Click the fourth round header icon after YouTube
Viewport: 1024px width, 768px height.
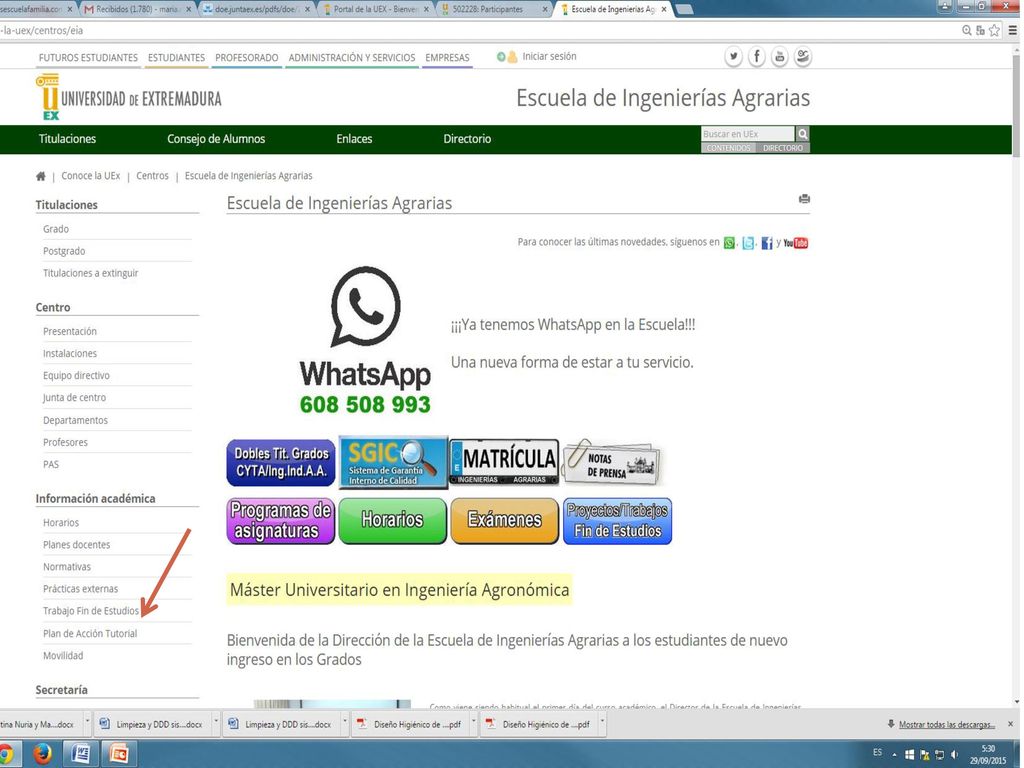(x=803, y=57)
